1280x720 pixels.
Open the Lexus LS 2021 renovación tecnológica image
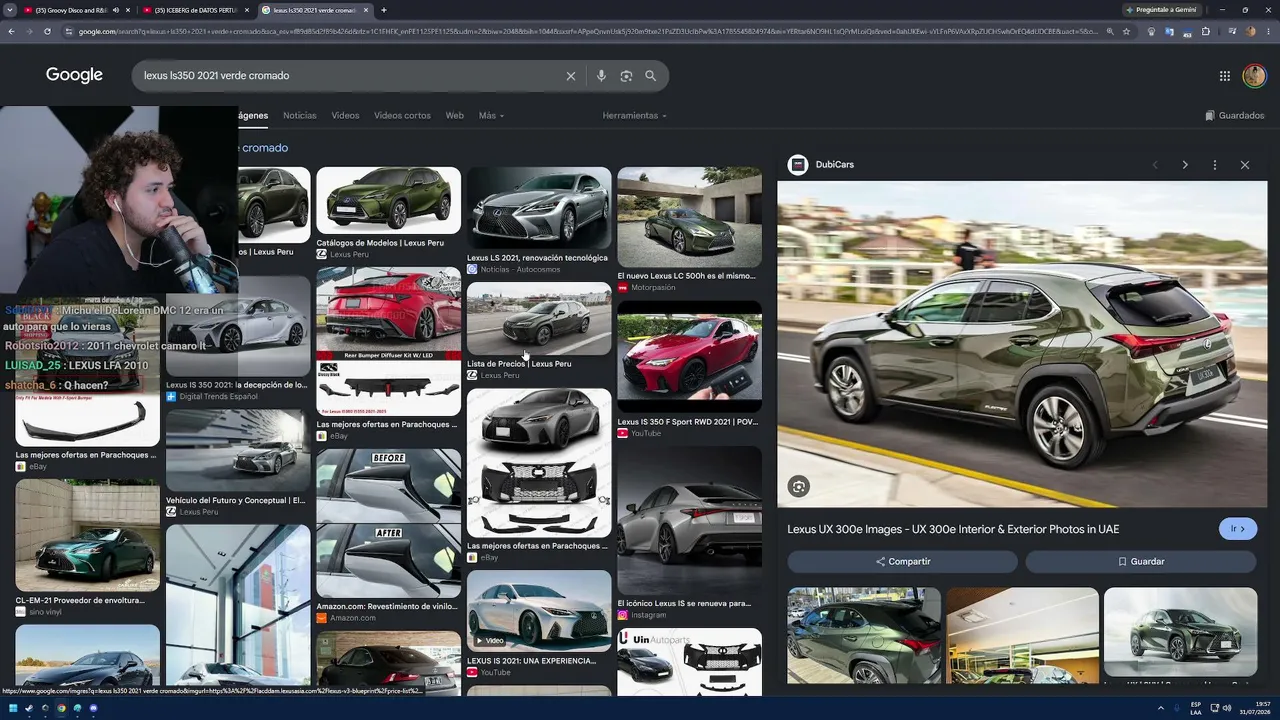coord(539,208)
